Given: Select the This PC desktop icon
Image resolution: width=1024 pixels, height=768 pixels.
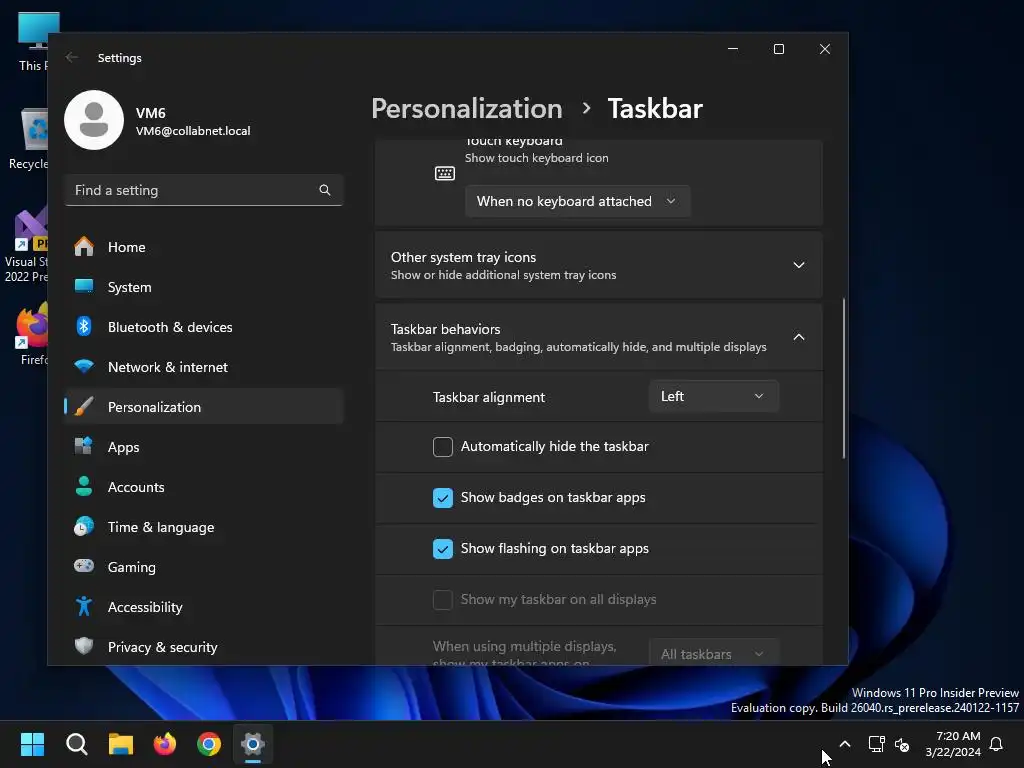Looking at the screenshot, I should [33, 41].
